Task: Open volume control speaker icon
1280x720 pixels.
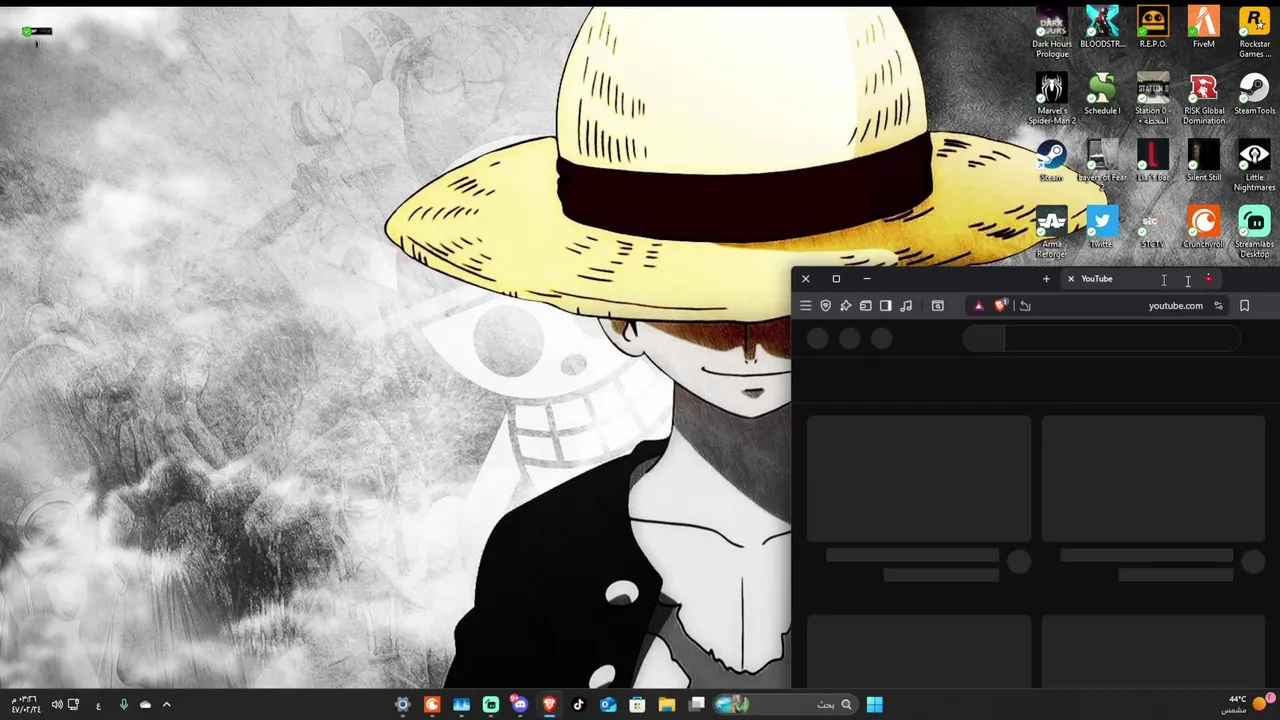Action: pos(56,705)
